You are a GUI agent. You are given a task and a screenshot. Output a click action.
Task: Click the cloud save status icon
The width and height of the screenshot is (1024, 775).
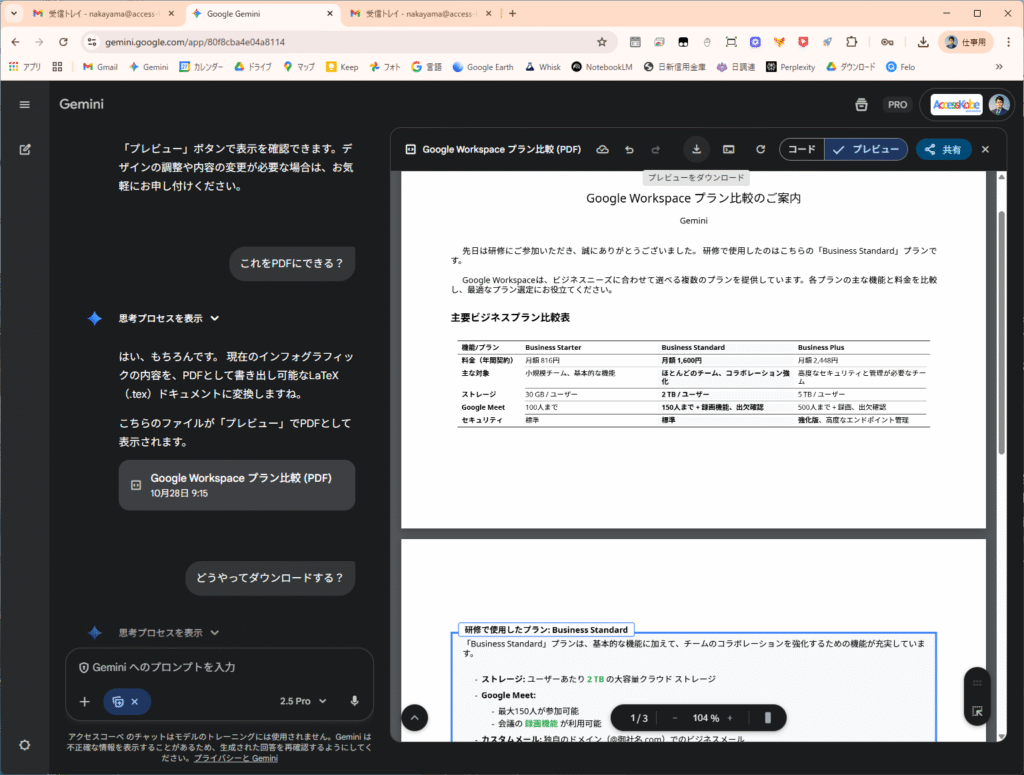602,149
